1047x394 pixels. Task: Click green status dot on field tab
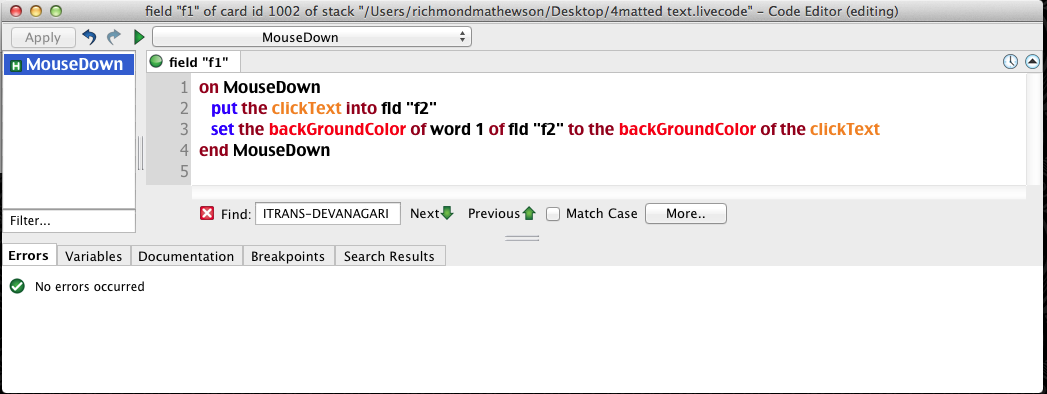pos(157,62)
